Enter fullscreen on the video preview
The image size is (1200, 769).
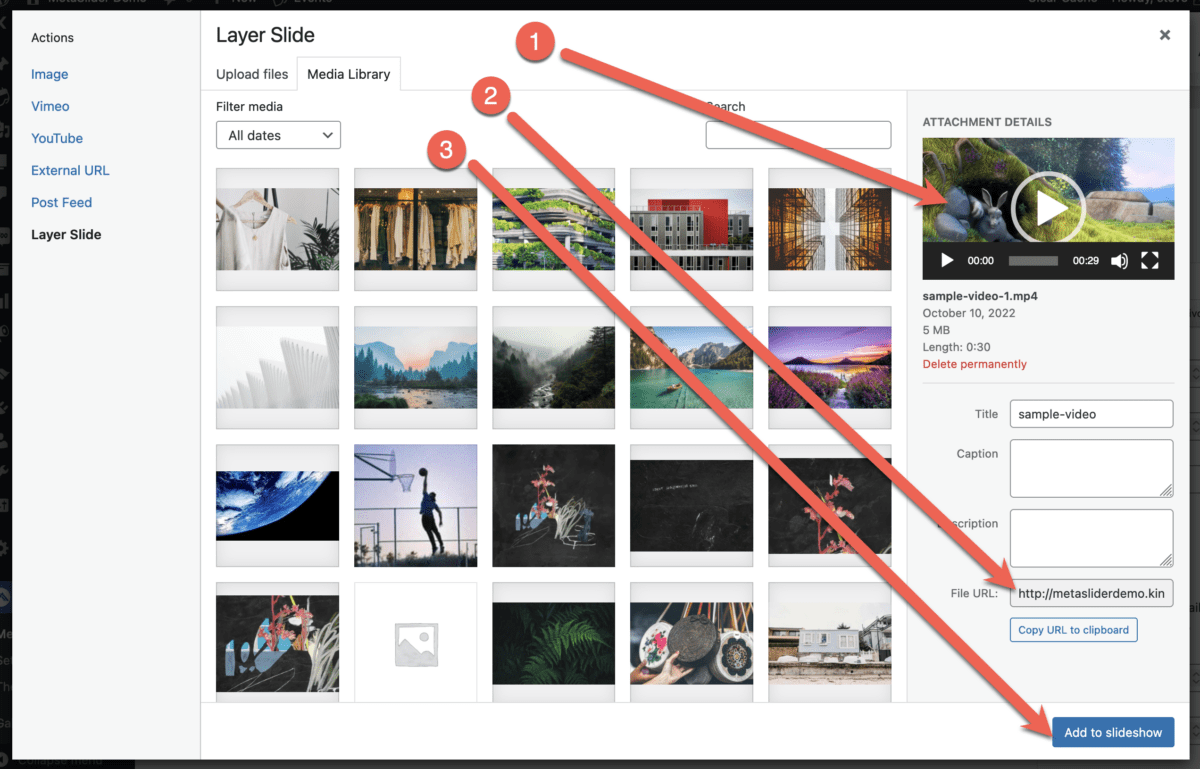pyautogui.click(x=1150, y=260)
